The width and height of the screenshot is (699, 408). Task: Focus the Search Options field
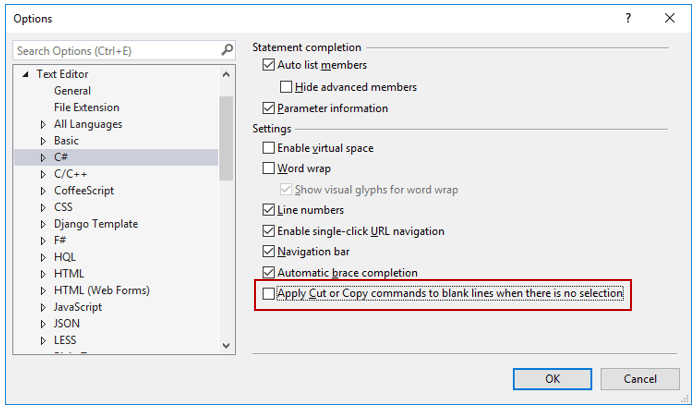115,50
